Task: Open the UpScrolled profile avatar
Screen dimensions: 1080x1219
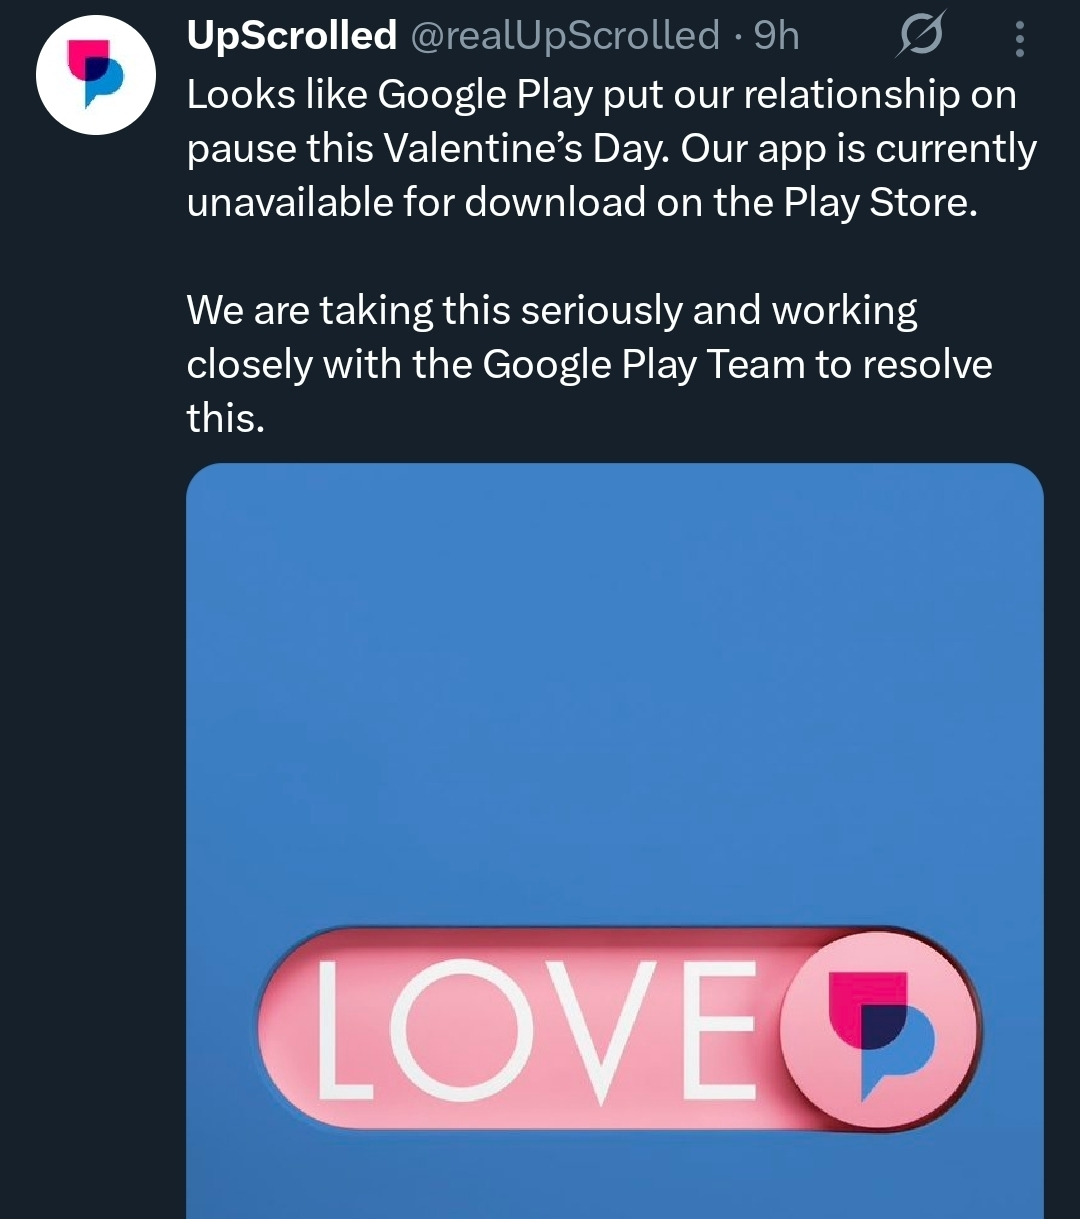Action: (96, 75)
